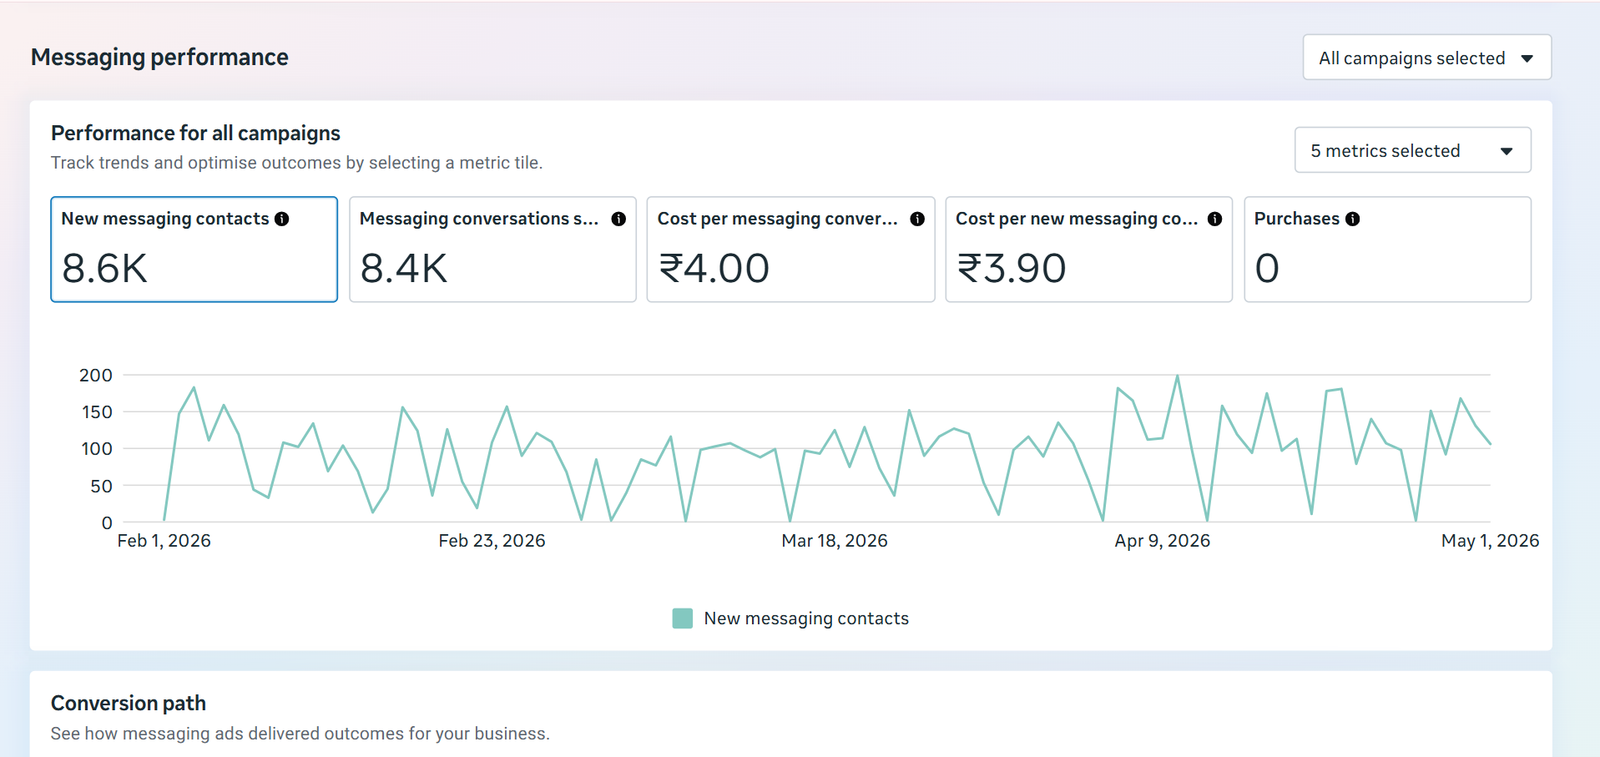The height and width of the screenshot is (757, 1600).
Task: Click the ₹4.00 cost value
Action: pyautogui.click(x=714, y=268)
